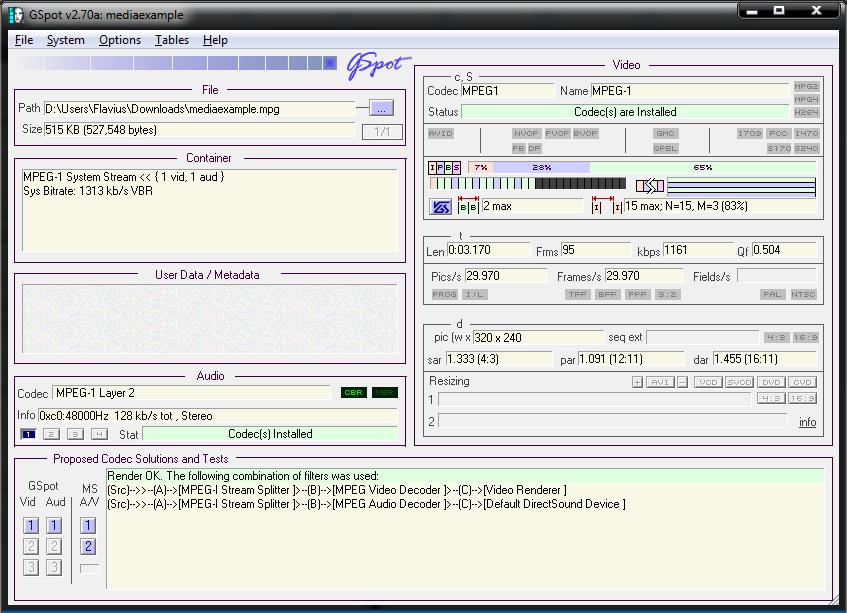847x613 pixels.
Task: Click the minus button beside AVI
Action: 683,382
